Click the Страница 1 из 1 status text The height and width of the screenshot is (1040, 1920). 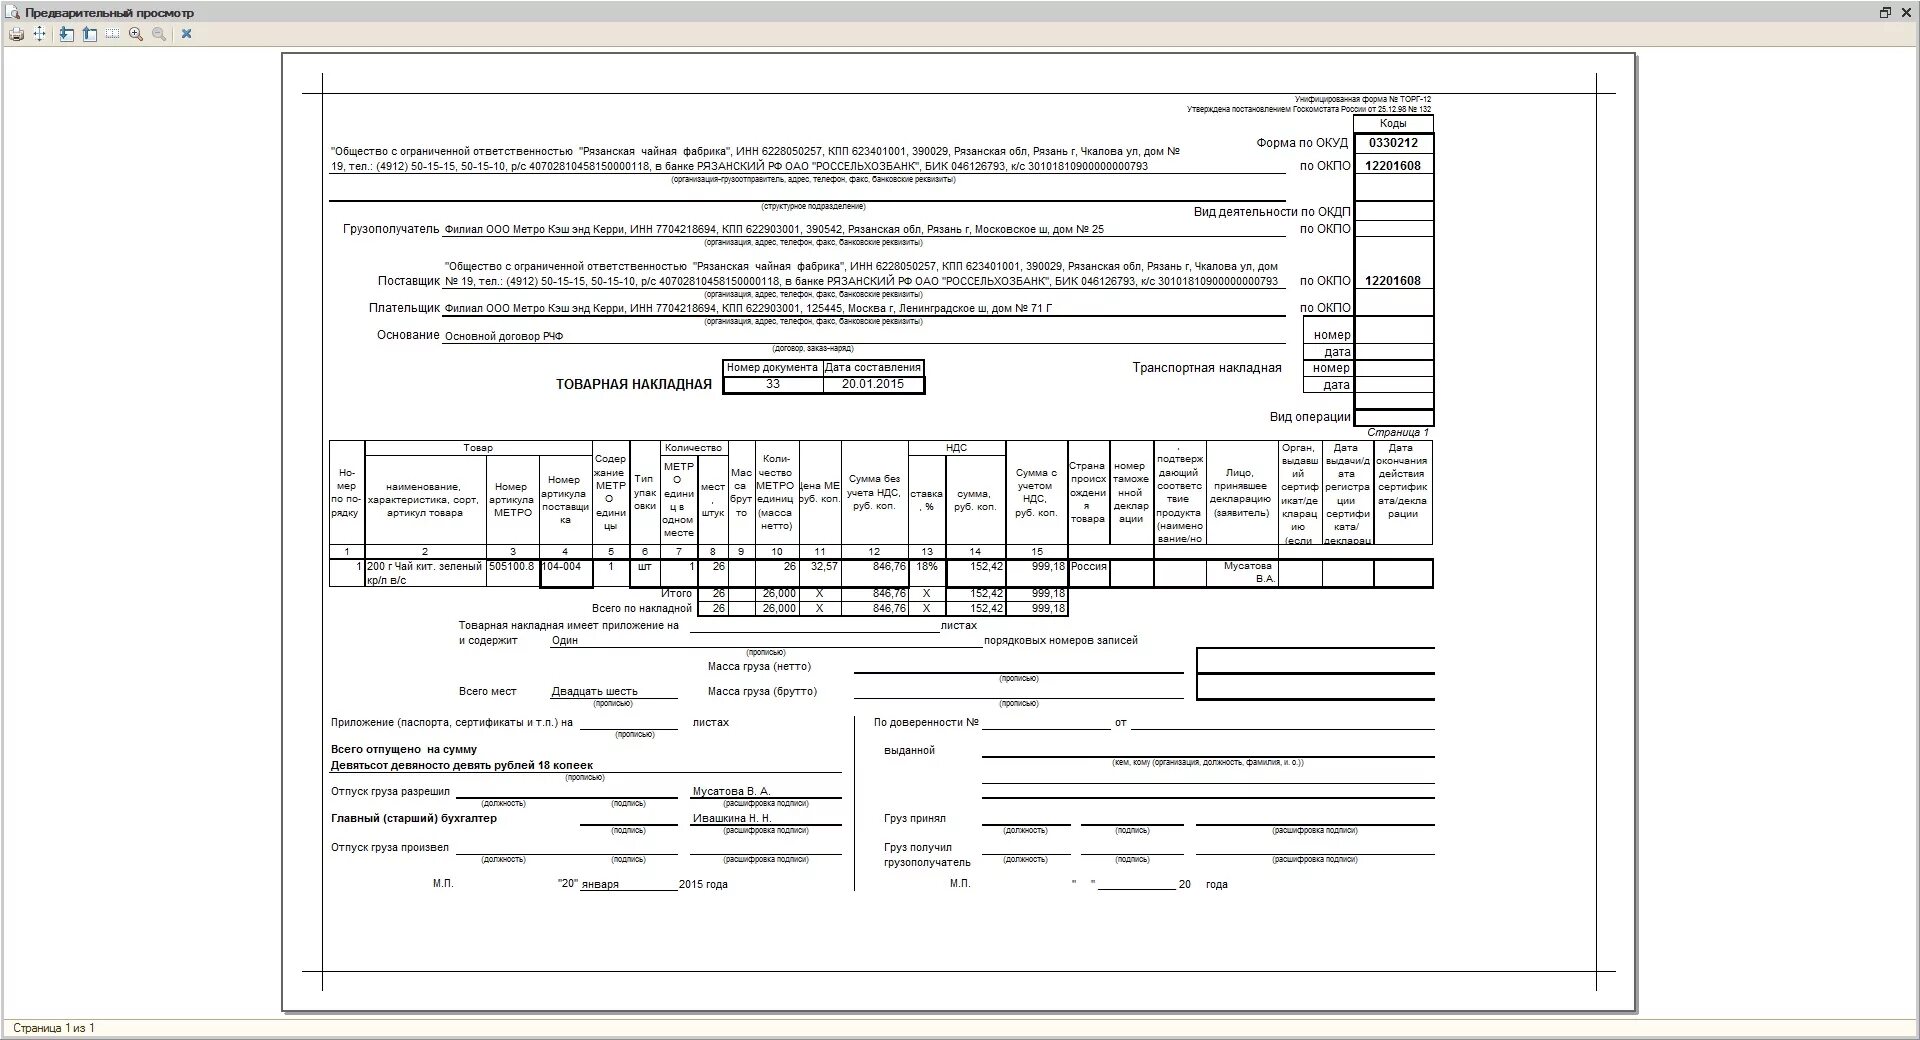(53, 1028)
